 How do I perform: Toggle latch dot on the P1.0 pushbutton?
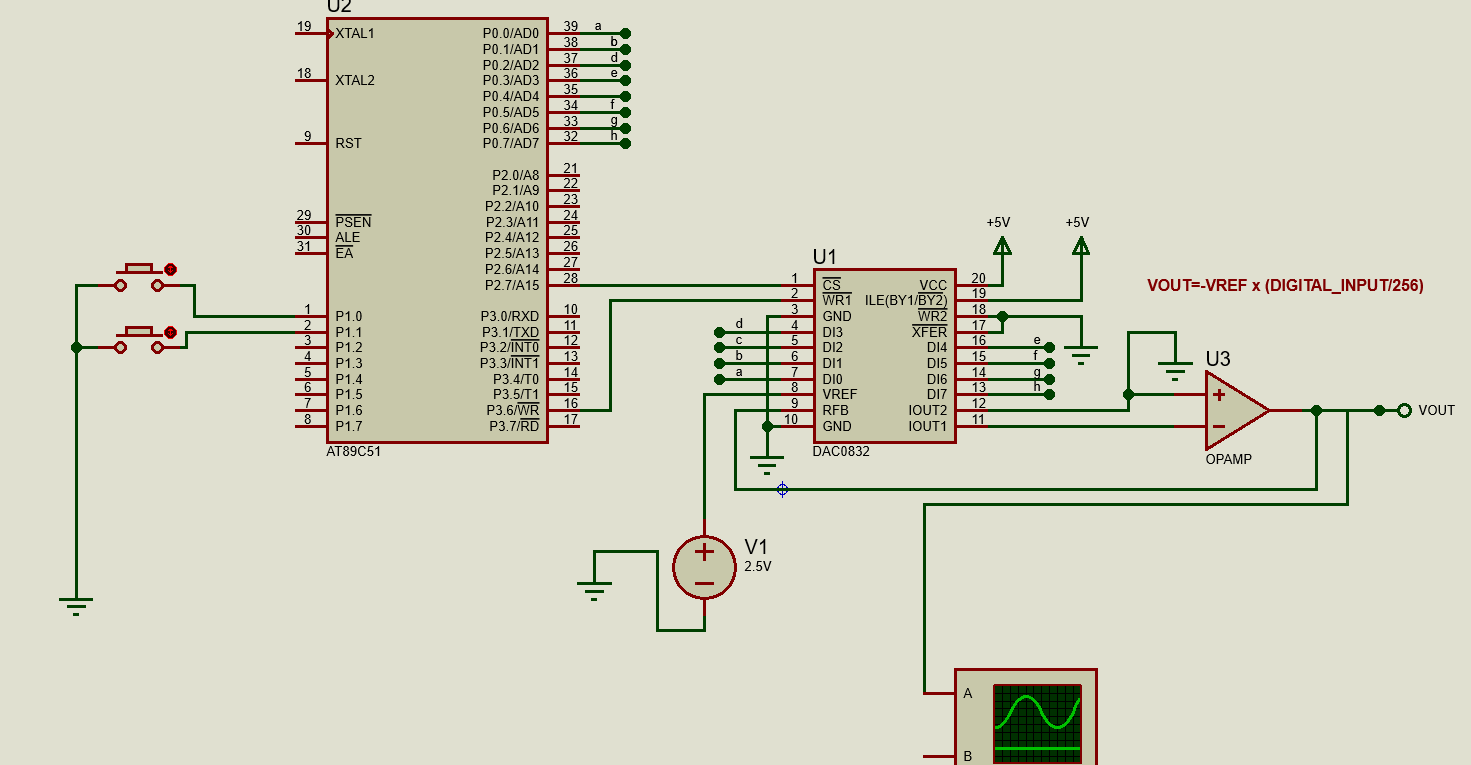[x=171, y=269]
